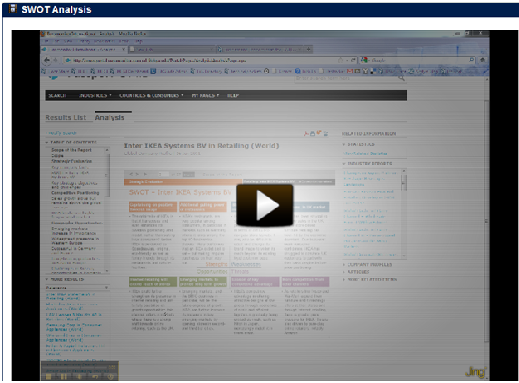Click the new tab plus icon
Screen dimensions: 519x383
point(309,49)
